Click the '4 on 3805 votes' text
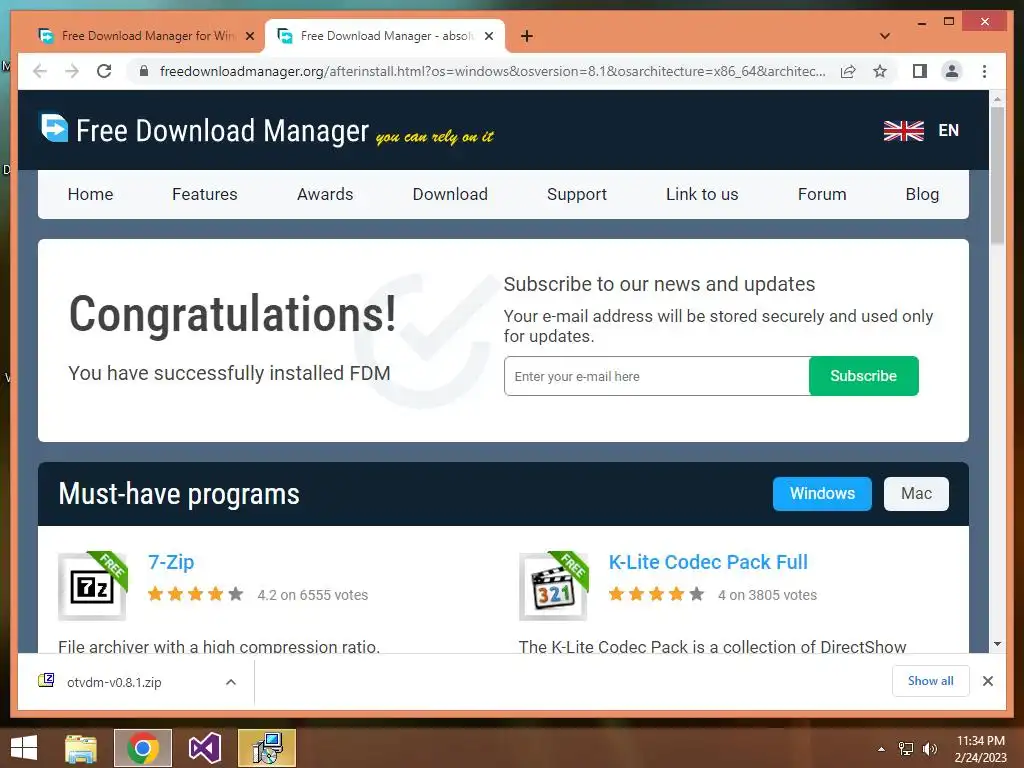This screenshot has width=1024, height=768. [x=767, y=595]
